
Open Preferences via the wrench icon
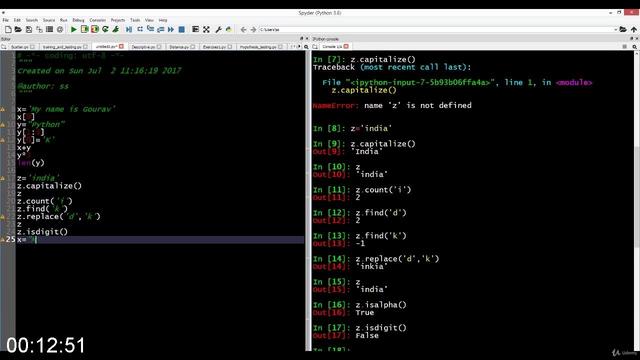(x=218, y=29)
